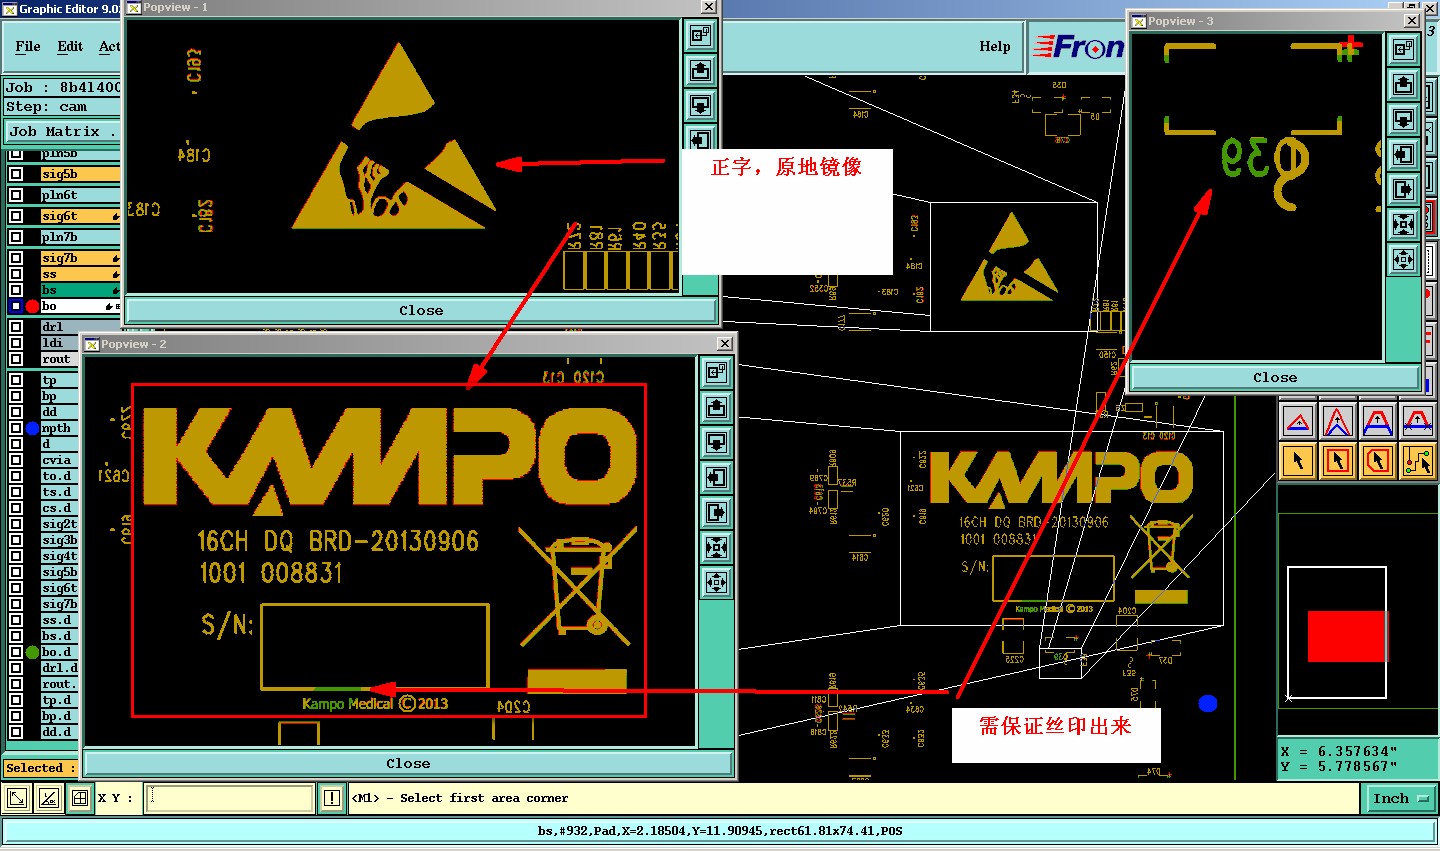Click the green color dot on bo.d layer

pyautogui.click(x=32, y=652)
